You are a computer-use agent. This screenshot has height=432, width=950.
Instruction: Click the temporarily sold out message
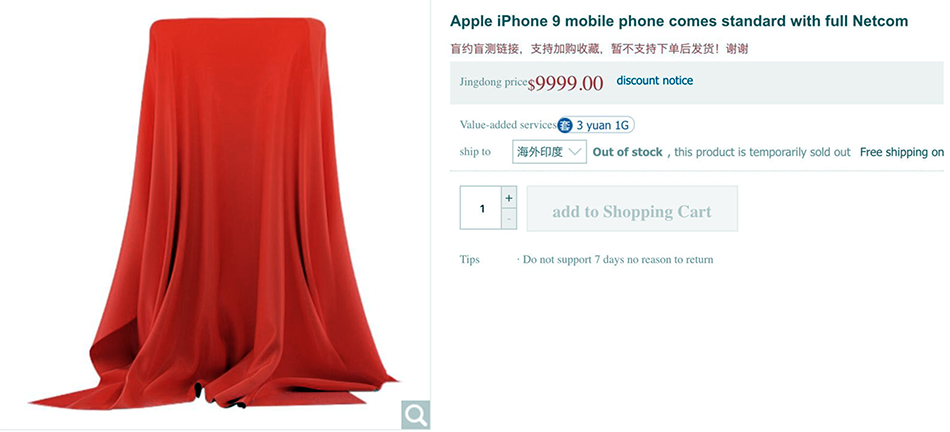762,152
